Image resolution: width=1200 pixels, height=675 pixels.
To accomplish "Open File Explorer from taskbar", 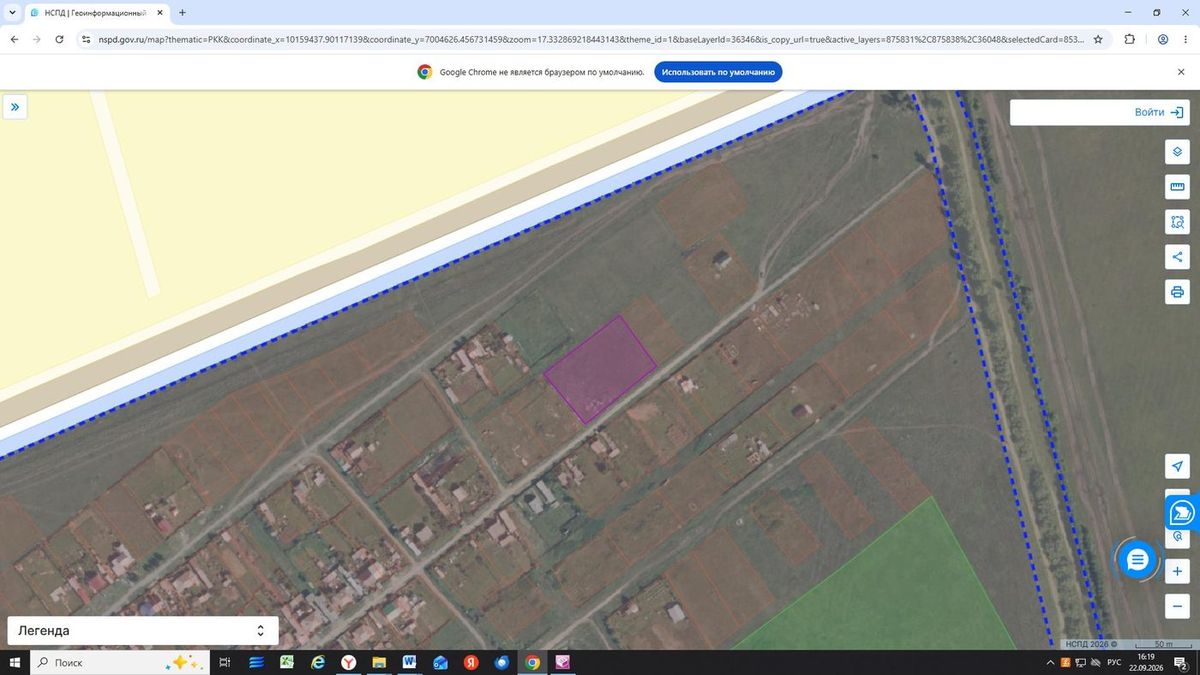I will click(379, 662).
